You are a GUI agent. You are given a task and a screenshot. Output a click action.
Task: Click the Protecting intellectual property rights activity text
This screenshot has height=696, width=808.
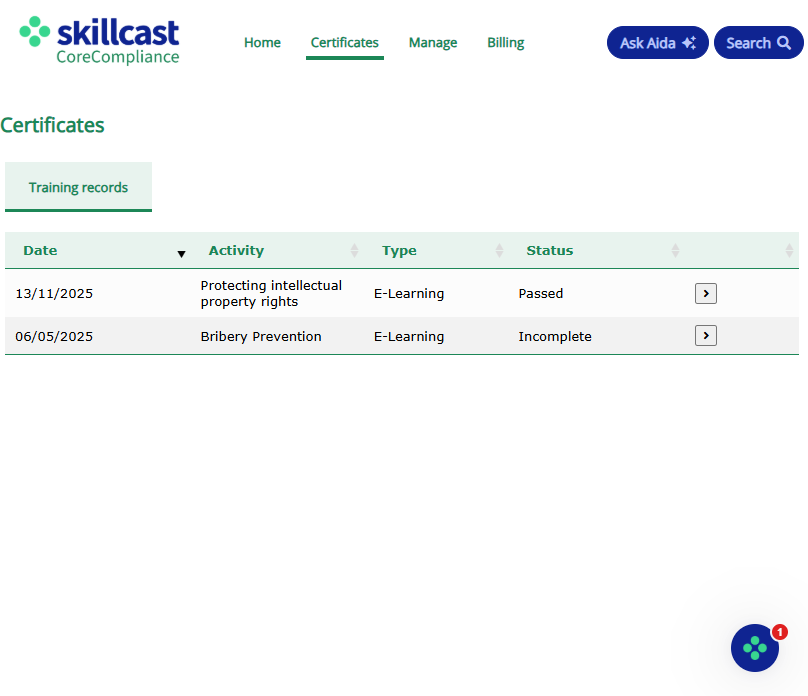(x=271, y=293)
